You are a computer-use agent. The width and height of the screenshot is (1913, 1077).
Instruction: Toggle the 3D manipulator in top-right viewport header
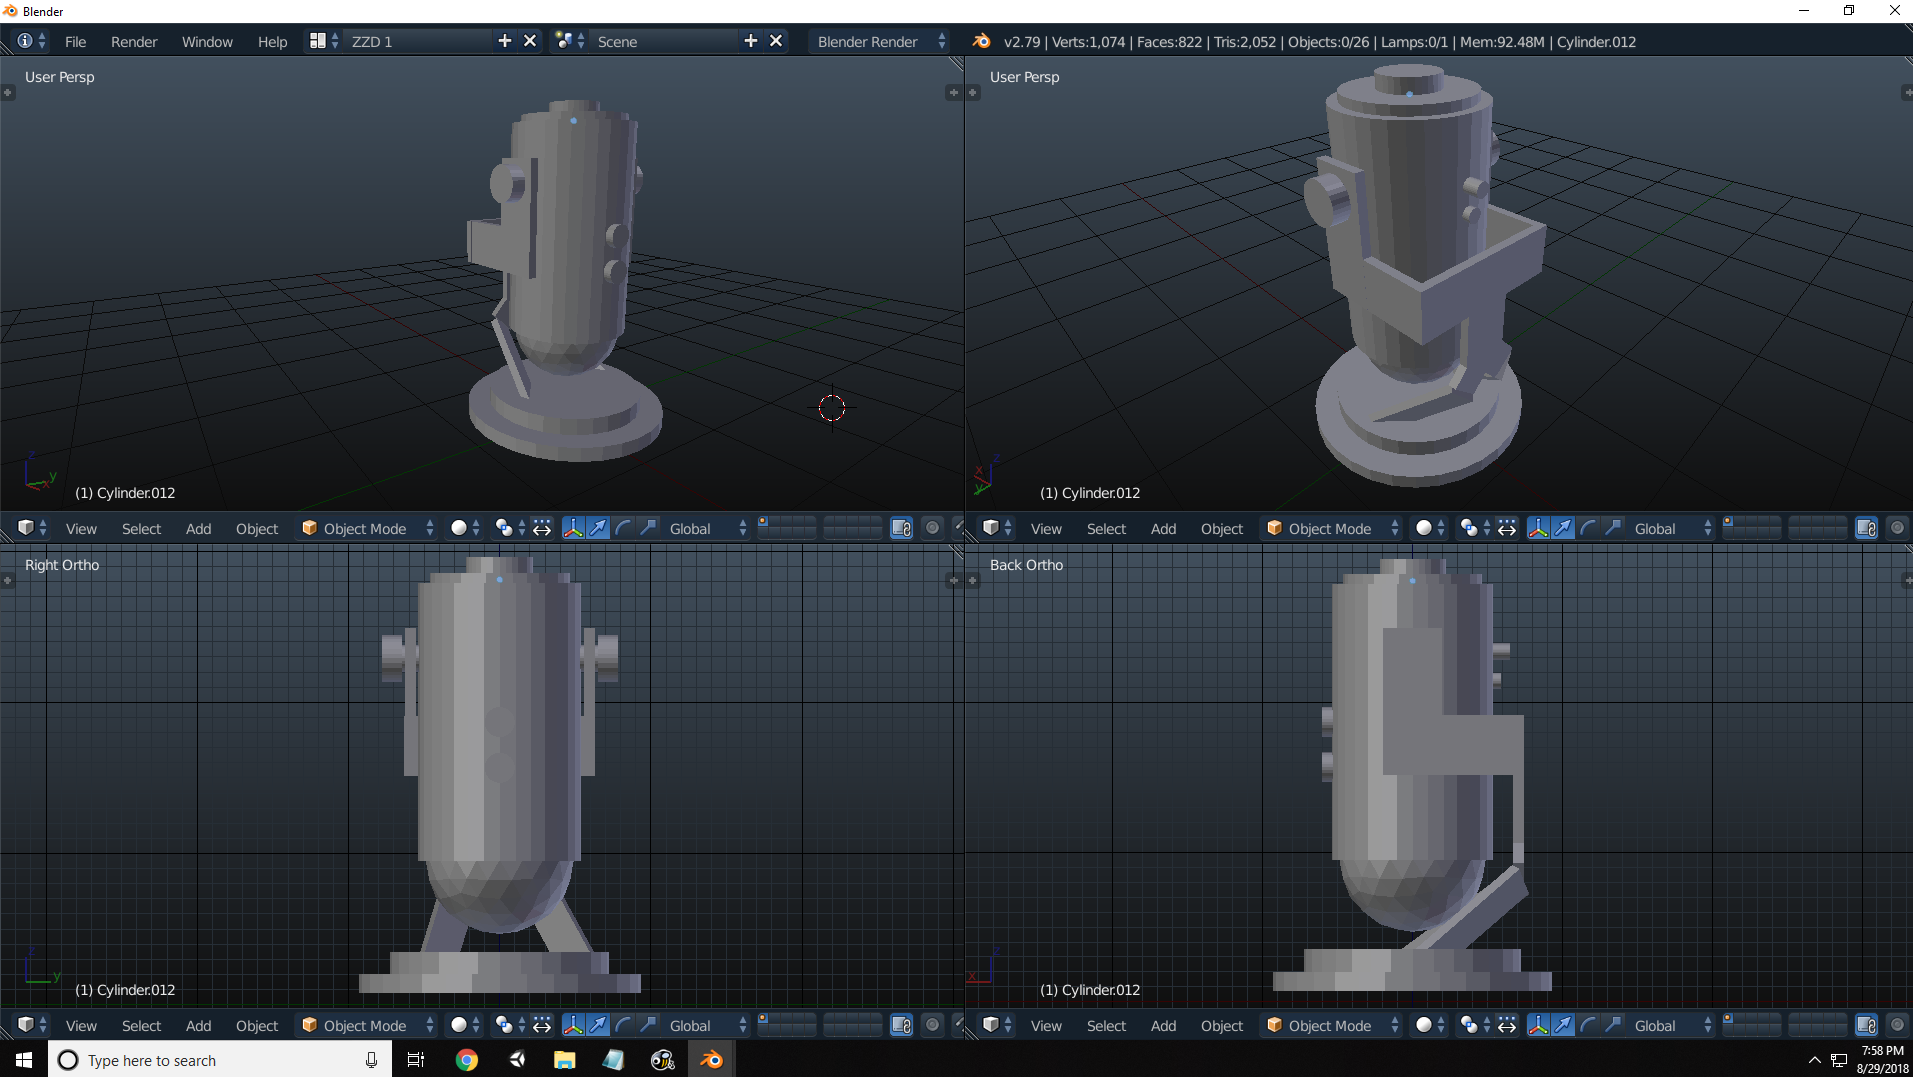point(1538,528)
